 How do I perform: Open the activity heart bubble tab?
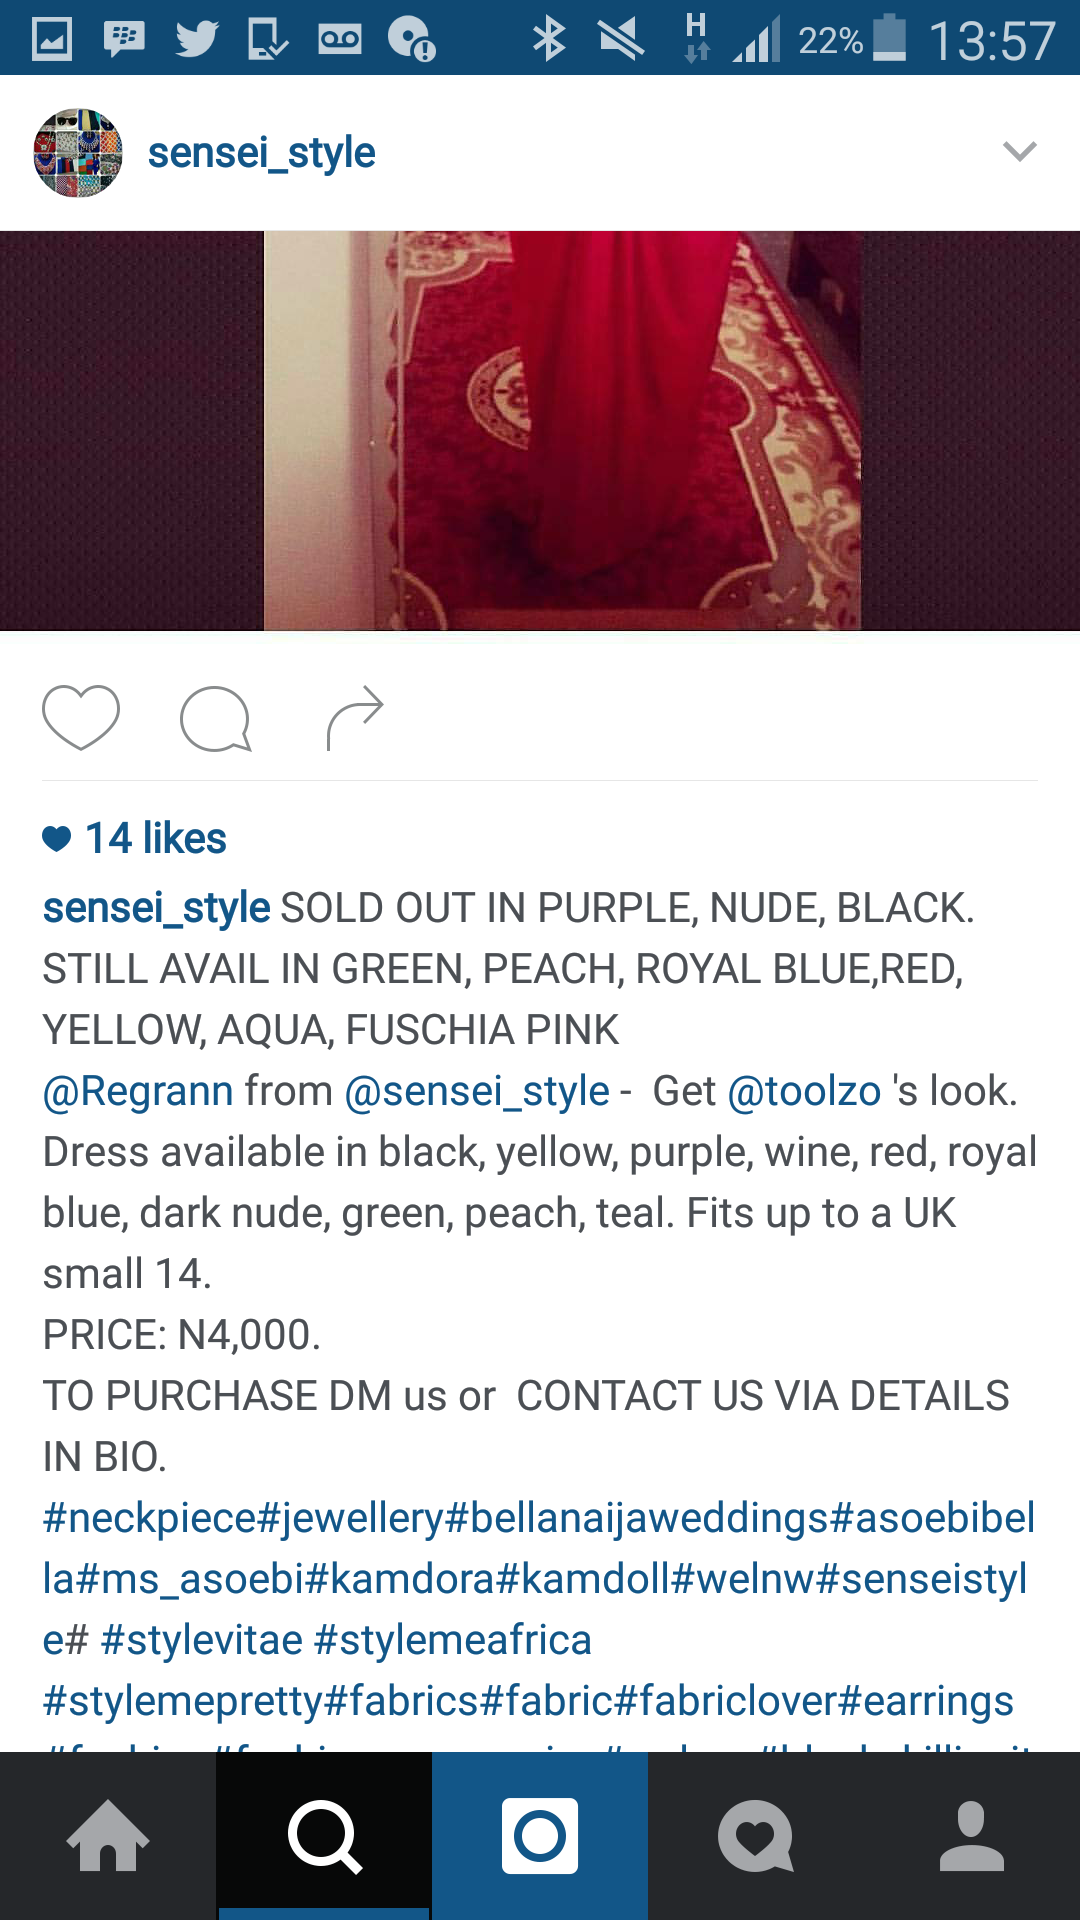pos(756,1836)
